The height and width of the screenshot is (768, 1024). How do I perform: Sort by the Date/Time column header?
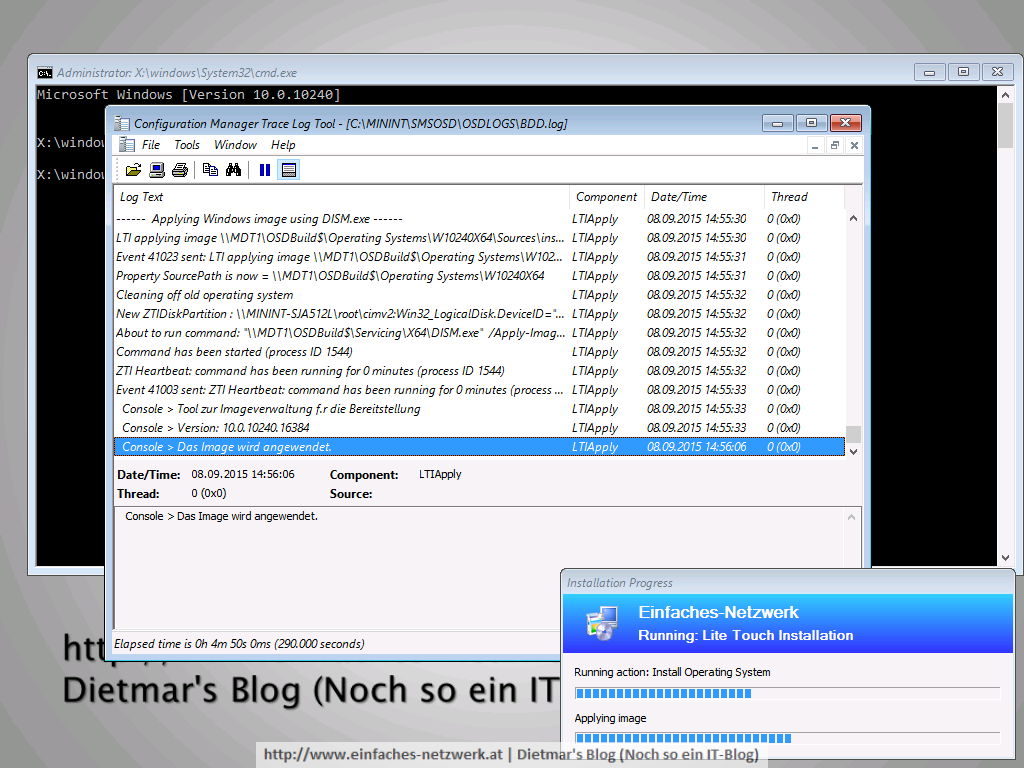click(x=704, y=197)
